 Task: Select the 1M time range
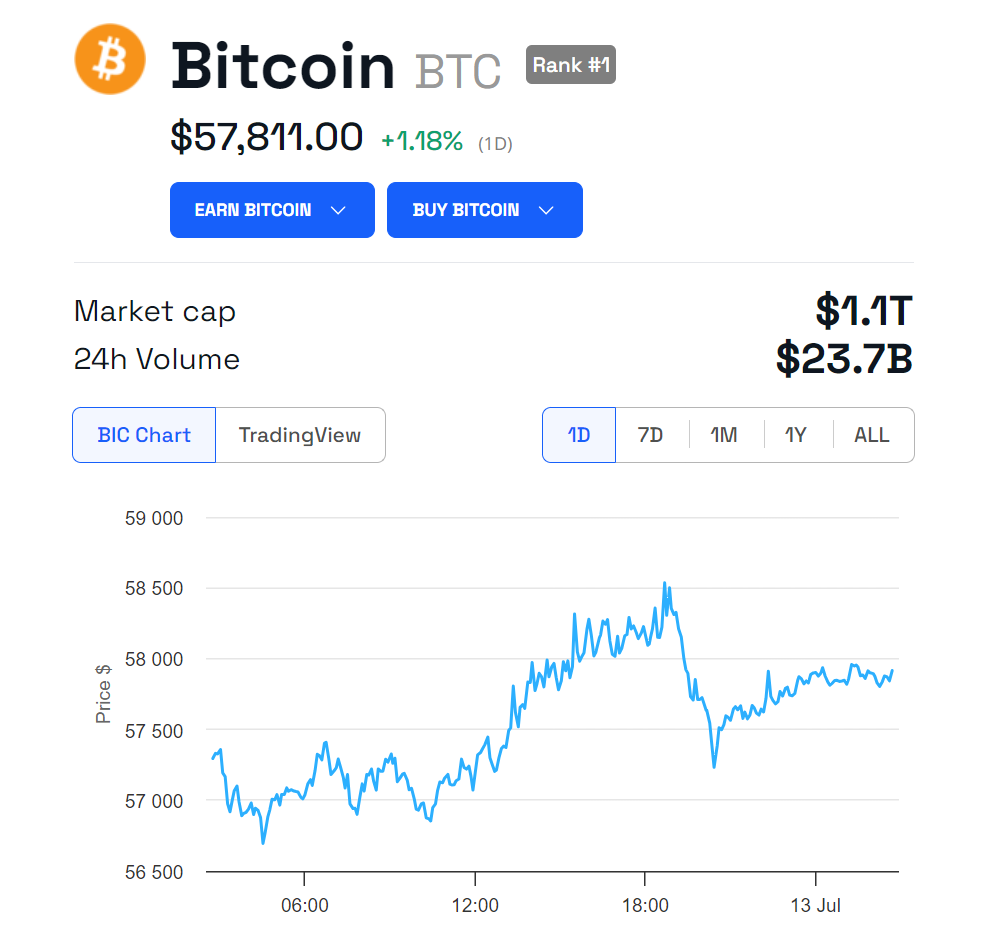click(x=725, y=435)
